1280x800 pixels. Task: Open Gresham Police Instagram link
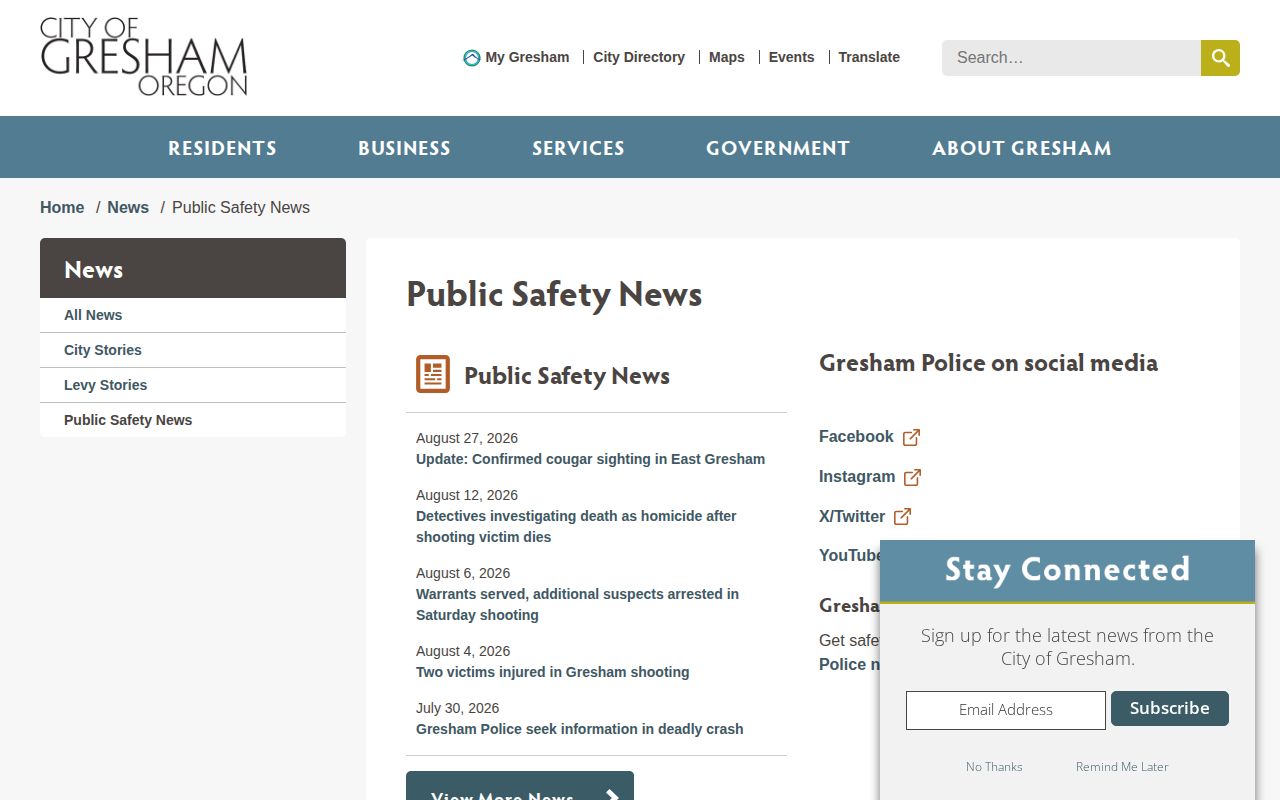click(857, 477)
